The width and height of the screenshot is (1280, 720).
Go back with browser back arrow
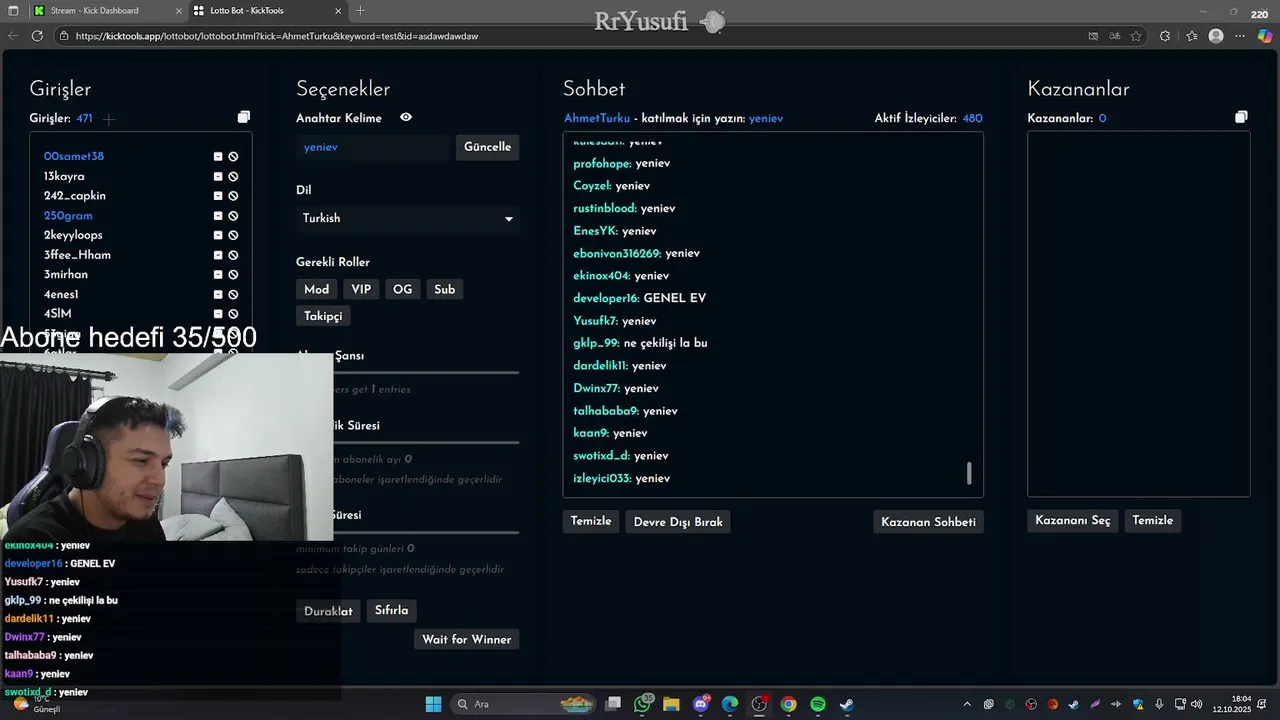pyautogui.click(x=13, y=36)
